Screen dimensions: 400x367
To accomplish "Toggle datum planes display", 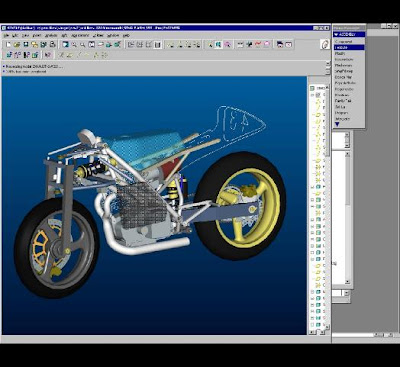I will point(171,44).
